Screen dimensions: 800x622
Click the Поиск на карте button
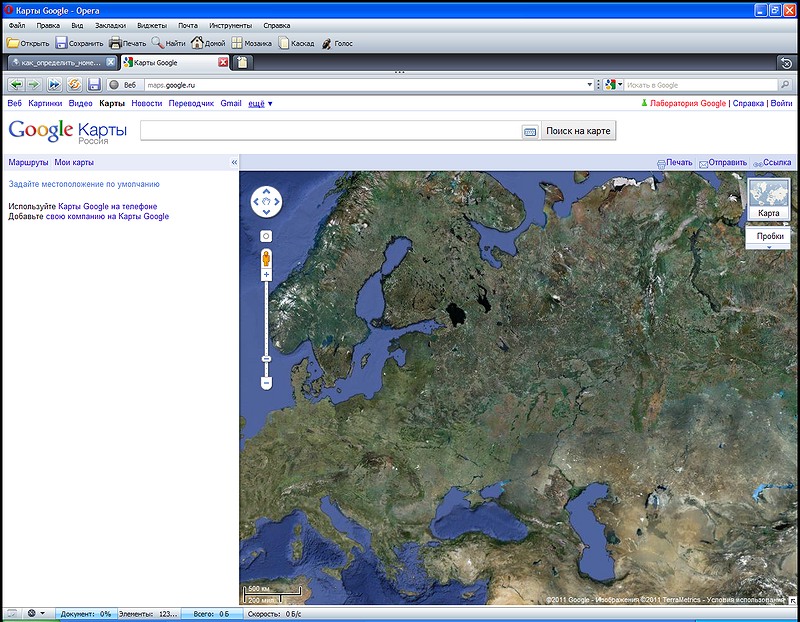[x=578, y=131]
